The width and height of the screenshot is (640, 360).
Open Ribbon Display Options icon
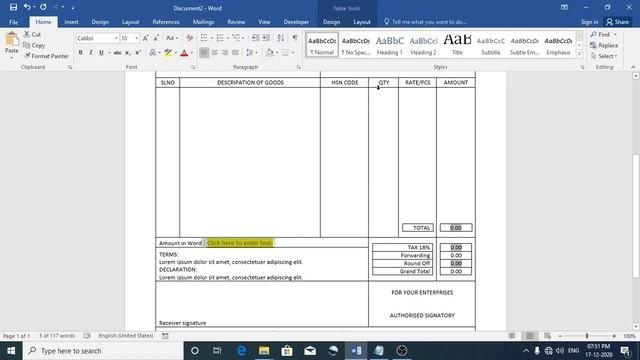point(564,7)
